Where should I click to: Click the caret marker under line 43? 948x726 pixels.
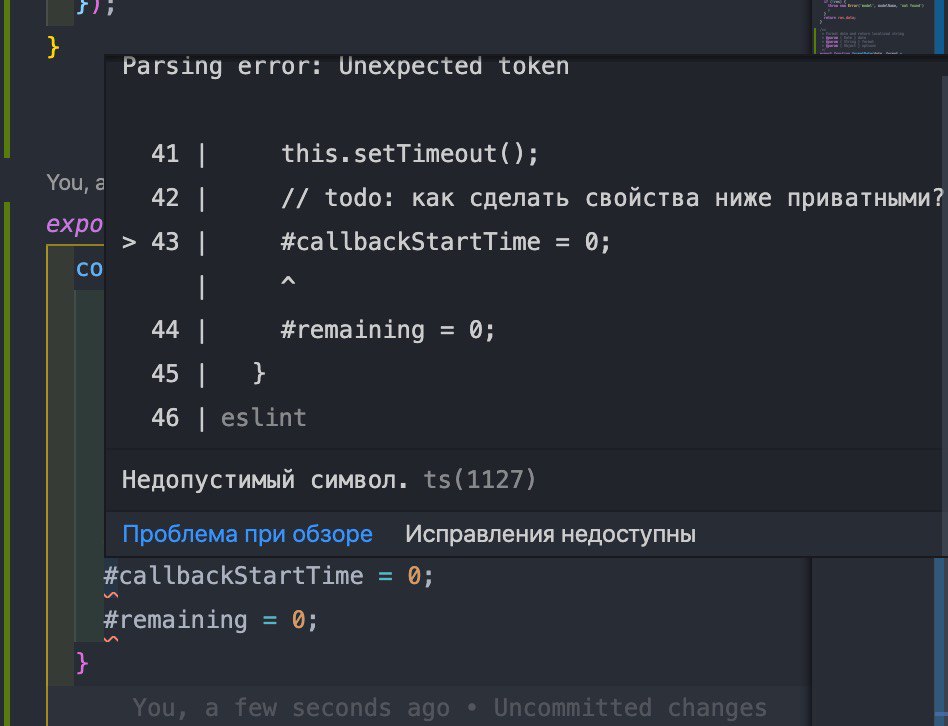pos(288,285)
